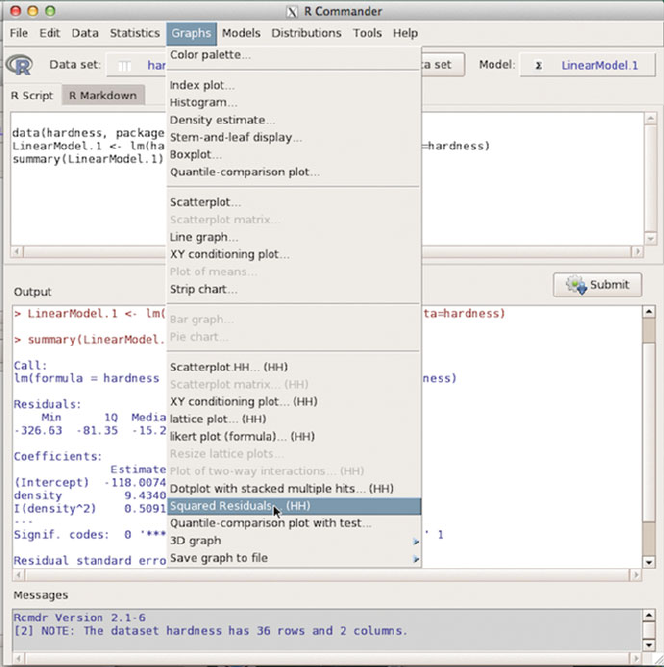Click summary(LinearModel.1) line in script
This screenshot has width=664, height=667.
click(x=88, y=159)
